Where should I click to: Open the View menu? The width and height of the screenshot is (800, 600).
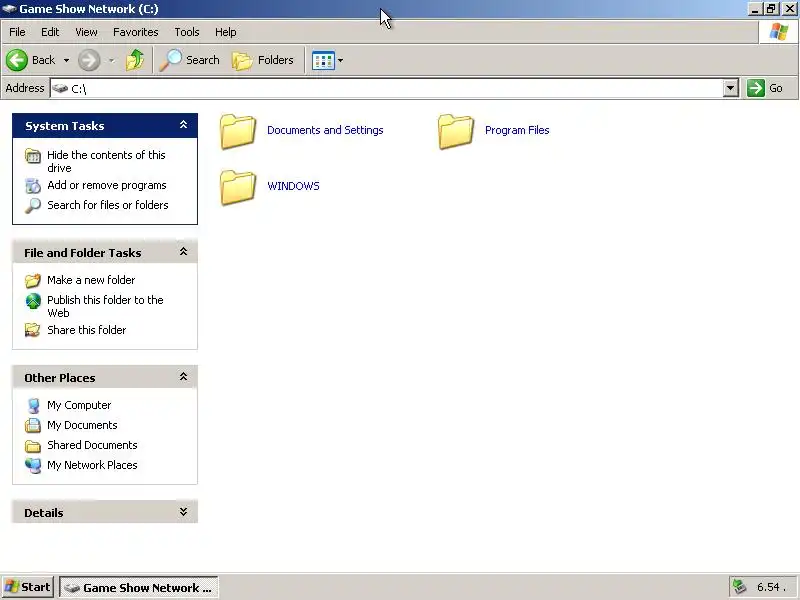pyautogui.click(x=86, y=32)
